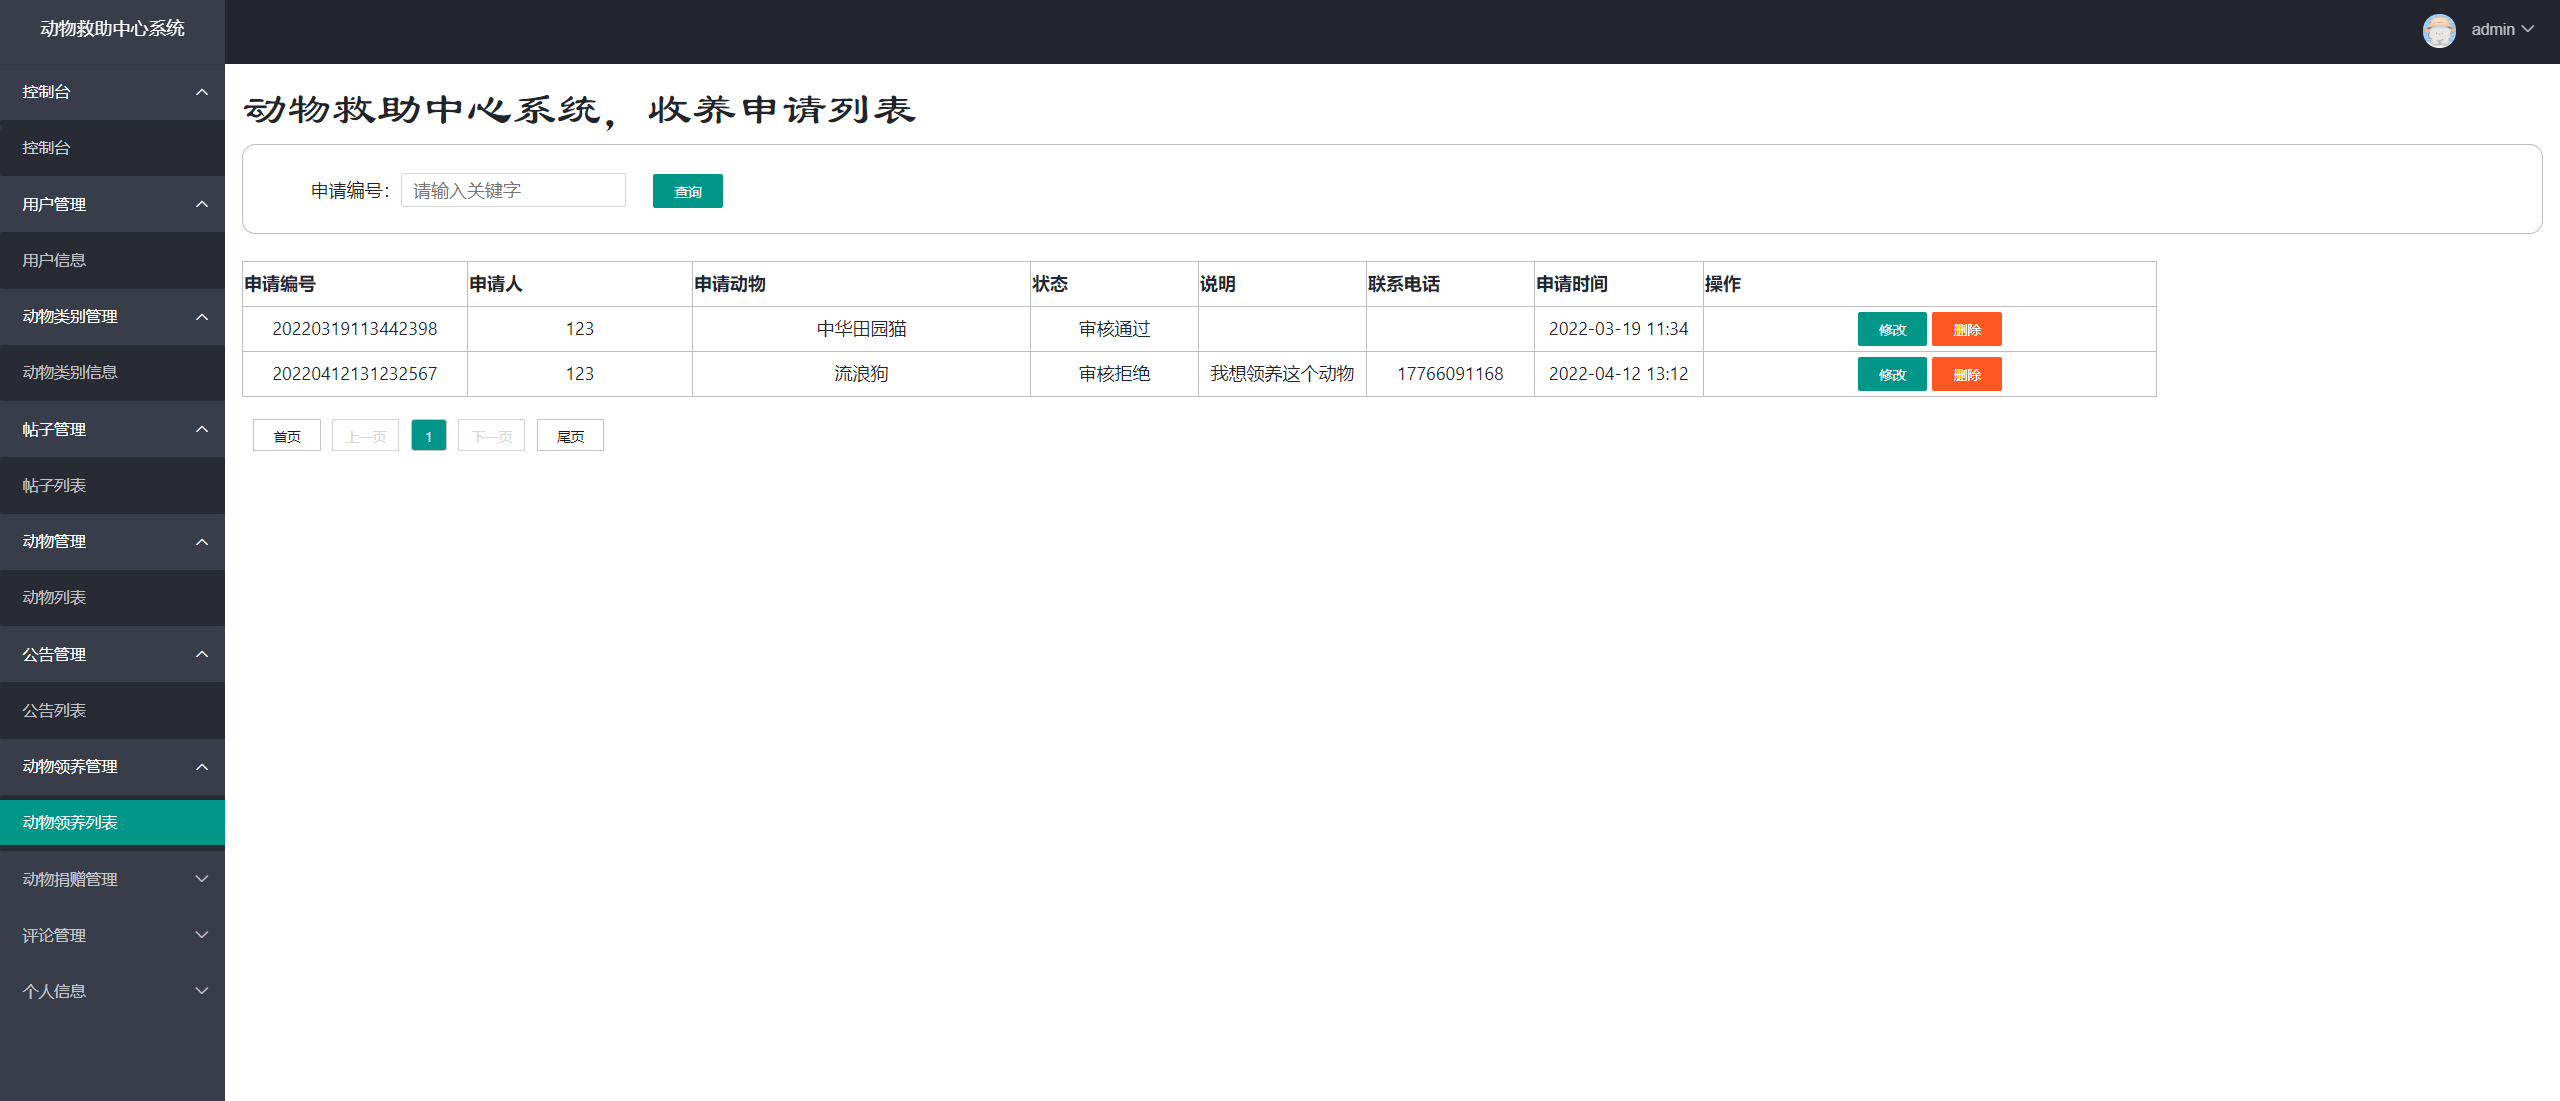The height and width of the screenshot is (1101, 2560).
Task: Click the 查询 search button
Action: (687, 191)
